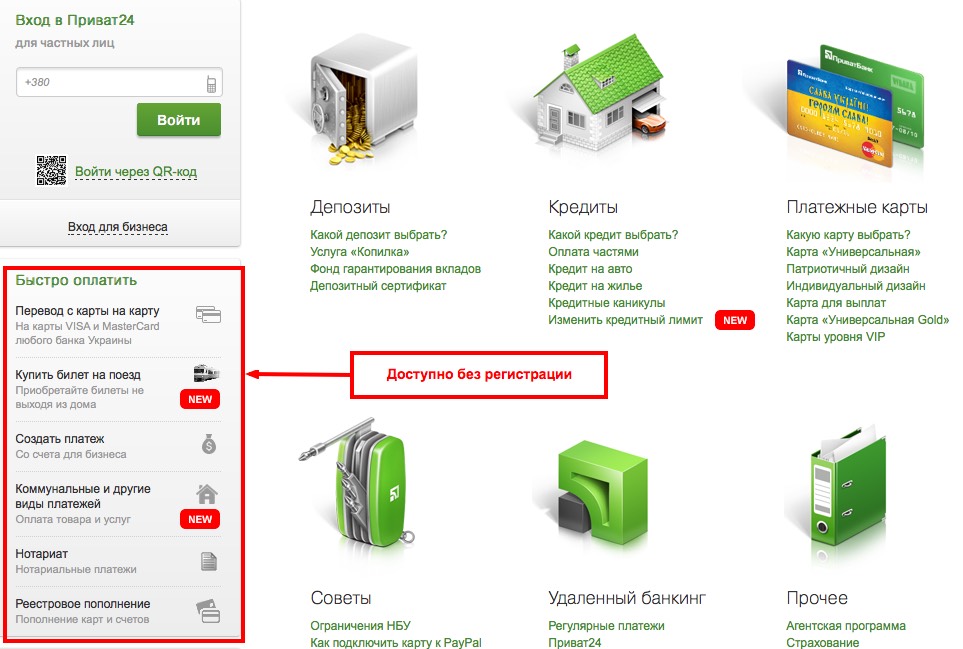Open Какой депозит выбрать? link
The image size is (963, 649).
tap(378, 235)
